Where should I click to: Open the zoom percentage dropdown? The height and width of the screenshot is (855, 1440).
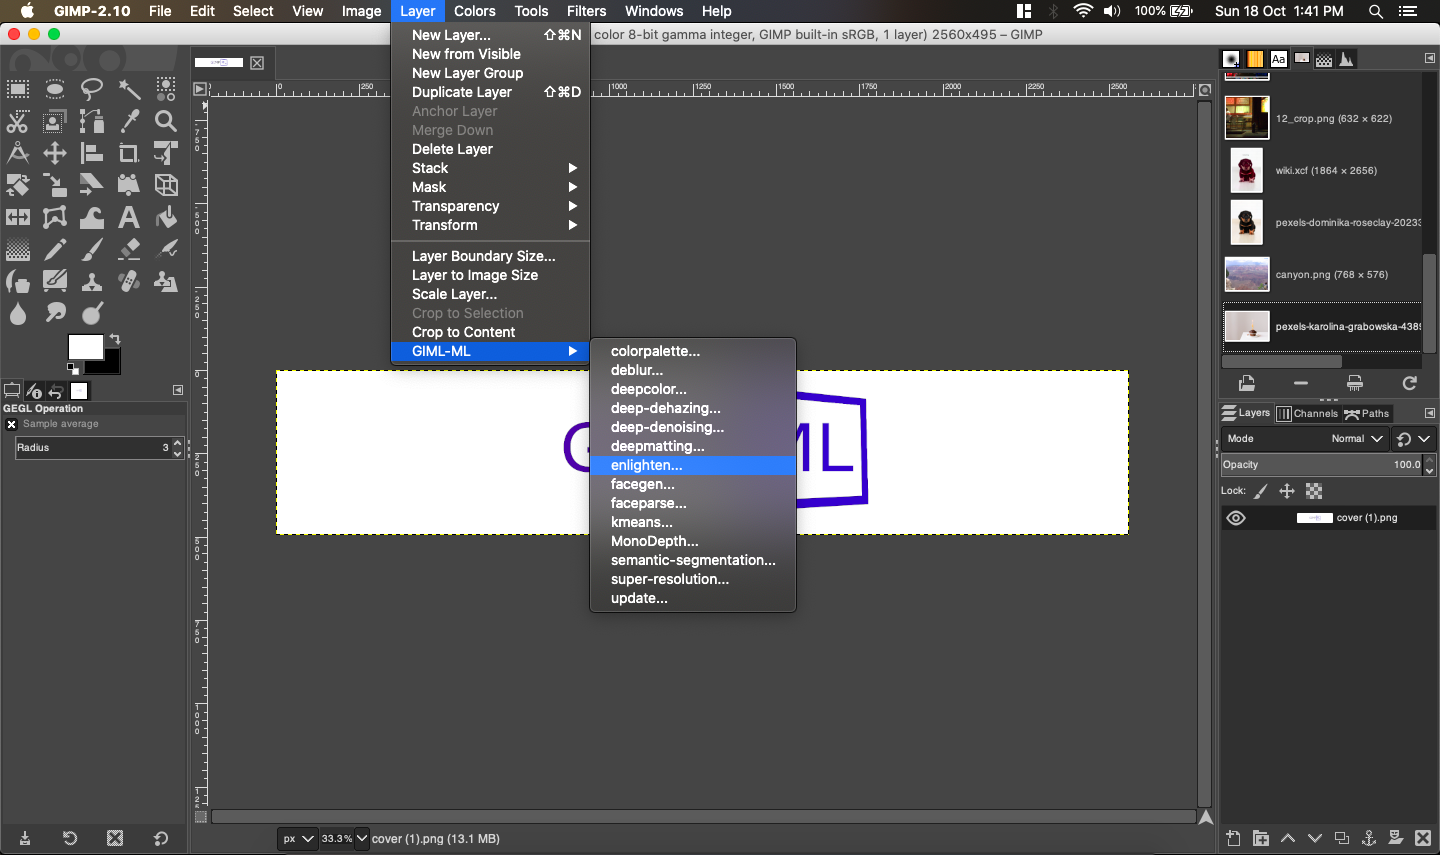click(362, 839)
